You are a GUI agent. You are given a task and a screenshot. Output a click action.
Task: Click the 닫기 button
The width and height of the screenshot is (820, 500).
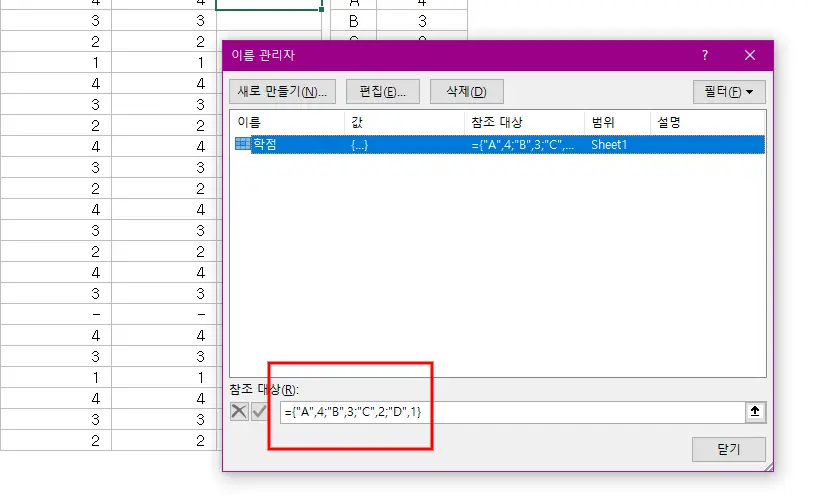click(x=728, y=449)
